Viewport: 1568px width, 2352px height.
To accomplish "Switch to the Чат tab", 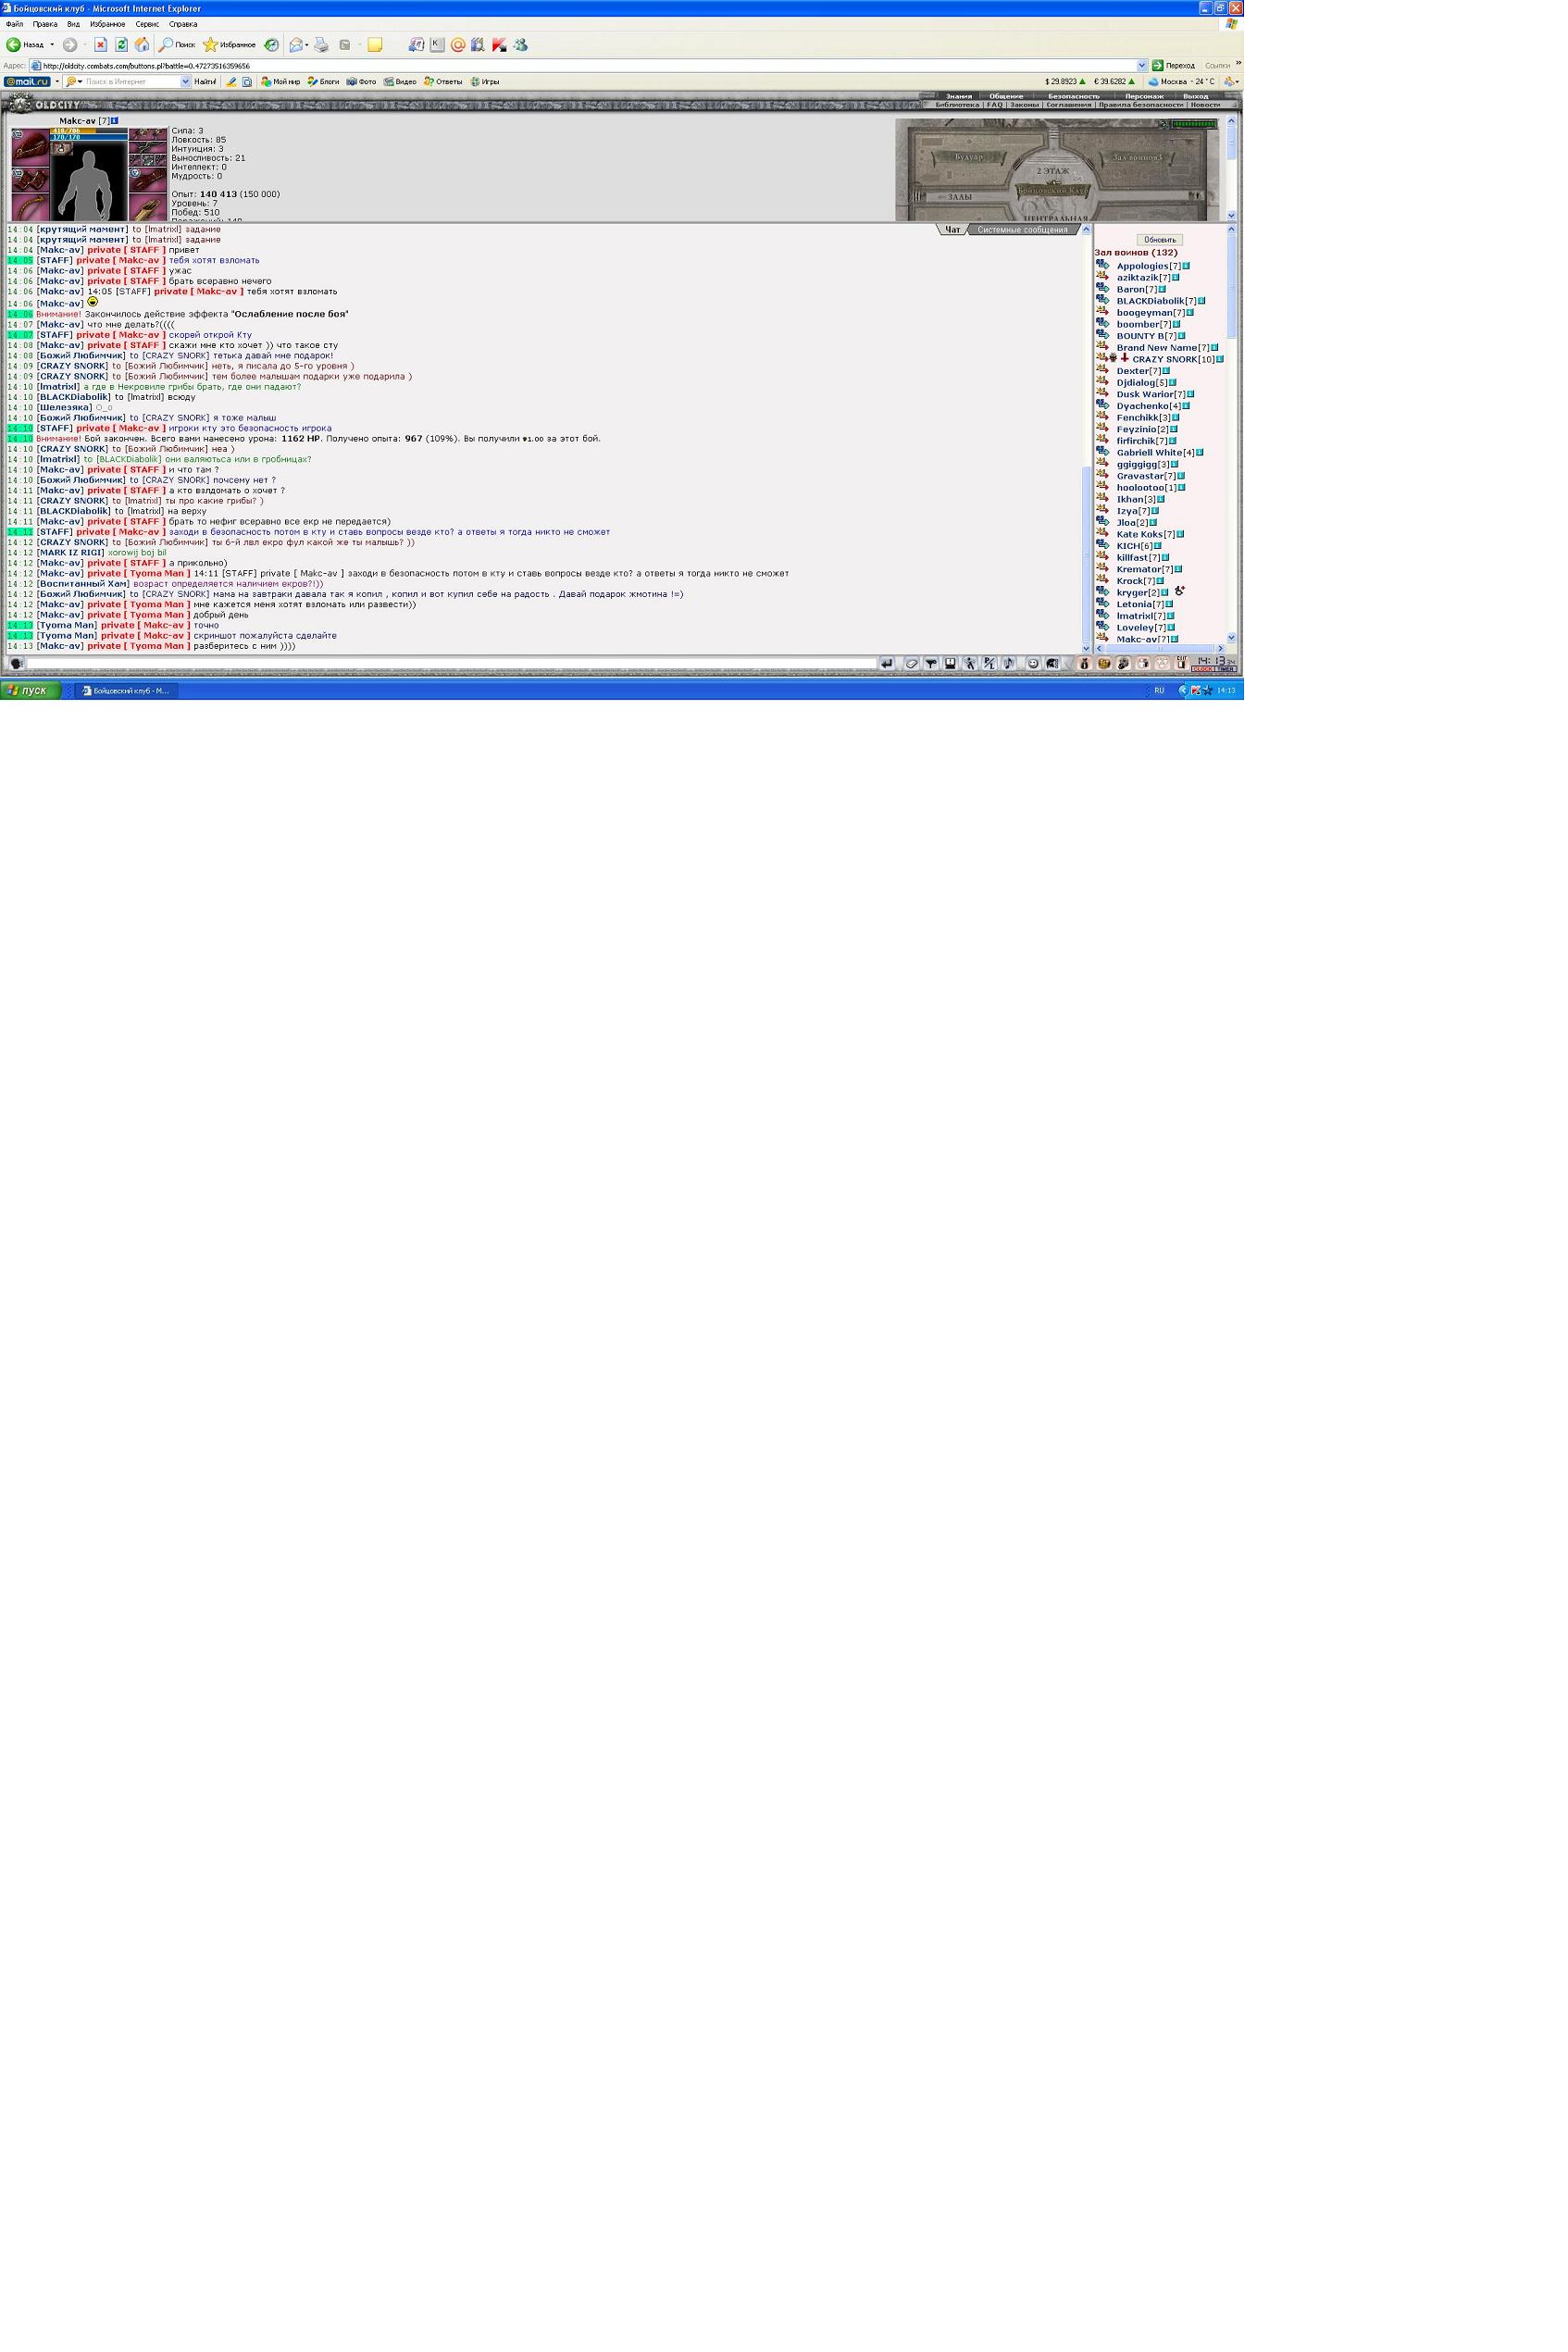I will point(952,230).
